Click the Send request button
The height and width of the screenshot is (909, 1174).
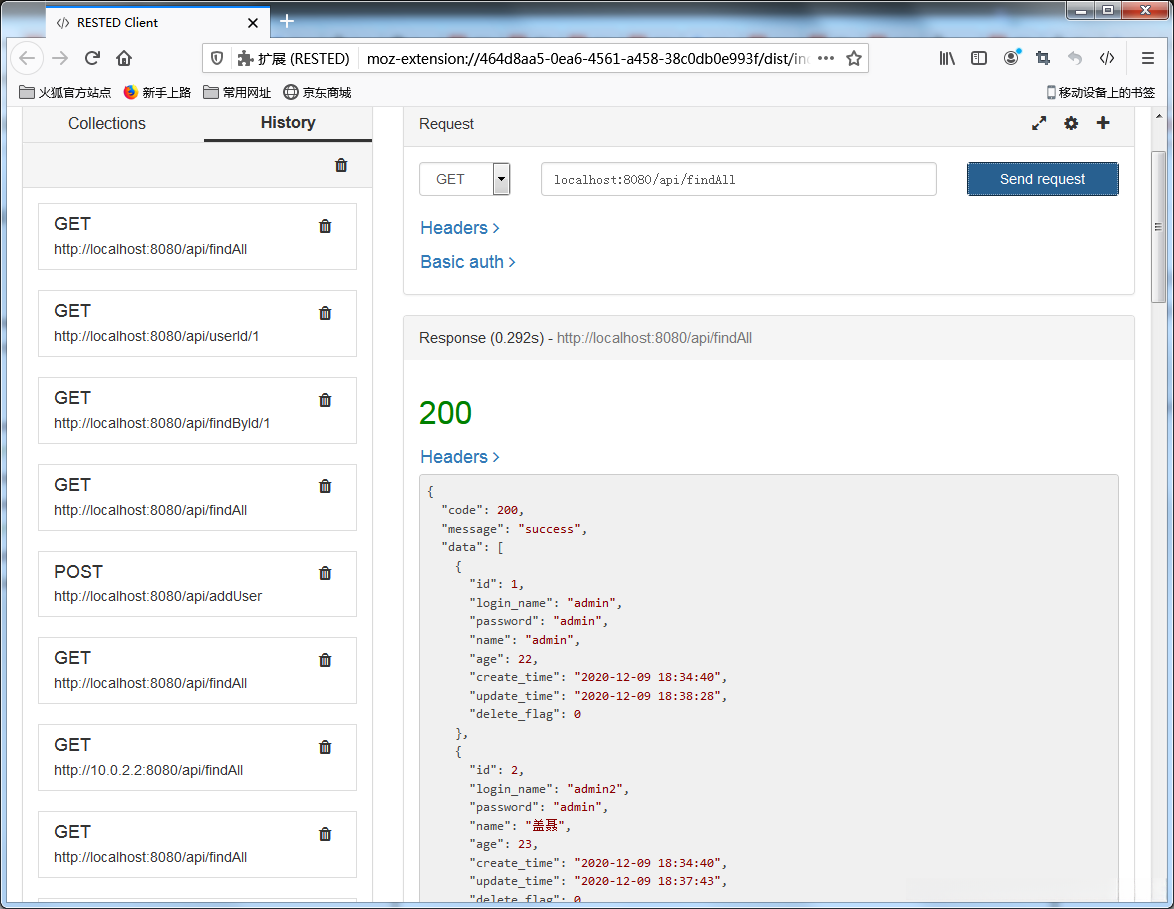tap(1042, 179)
